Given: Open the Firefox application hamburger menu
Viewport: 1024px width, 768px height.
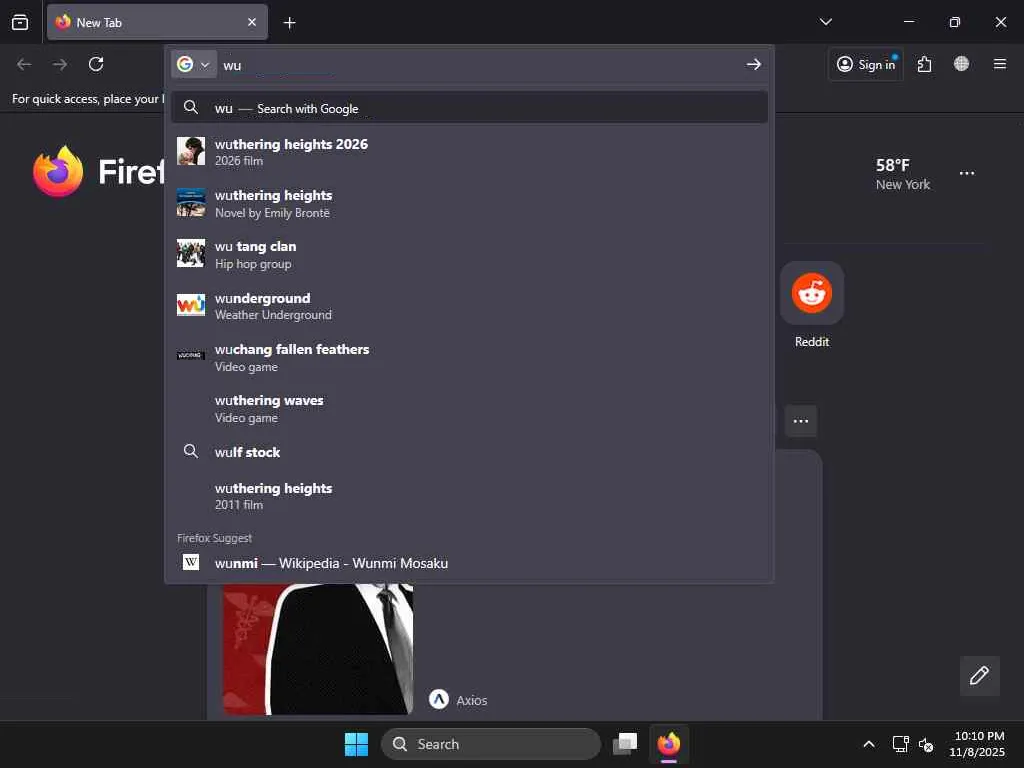Looking at the screenshot, I should 999,64.
